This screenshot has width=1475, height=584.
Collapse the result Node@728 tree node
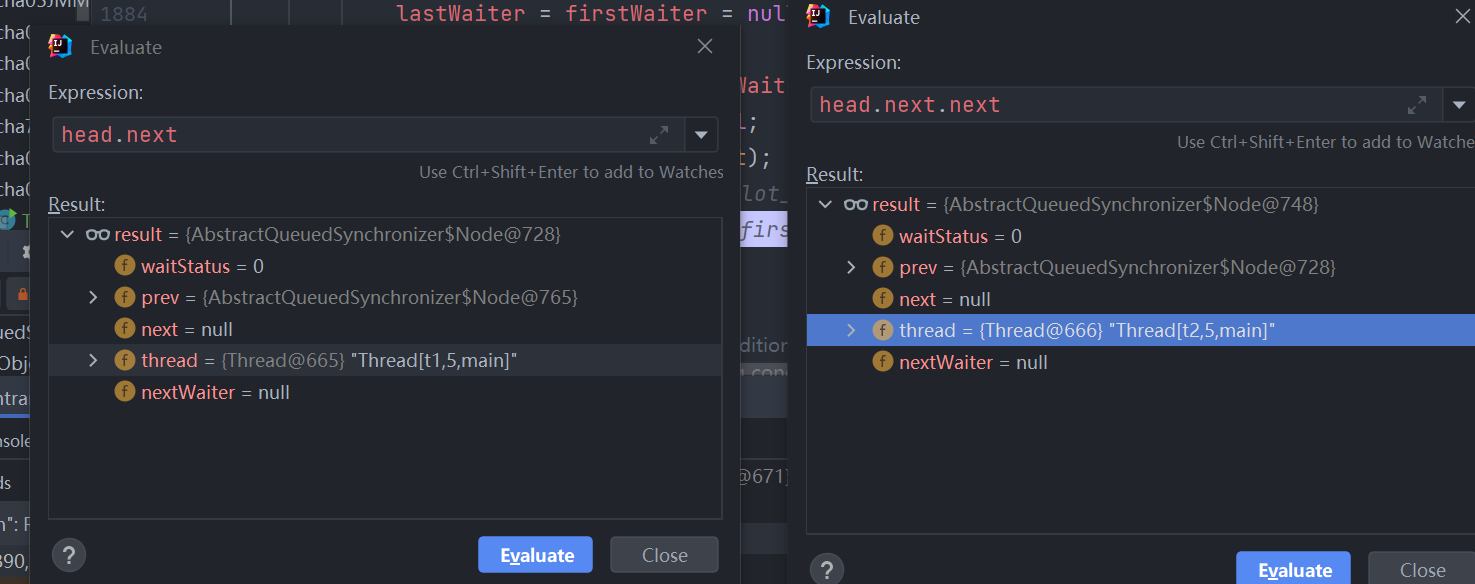(68, 235)
